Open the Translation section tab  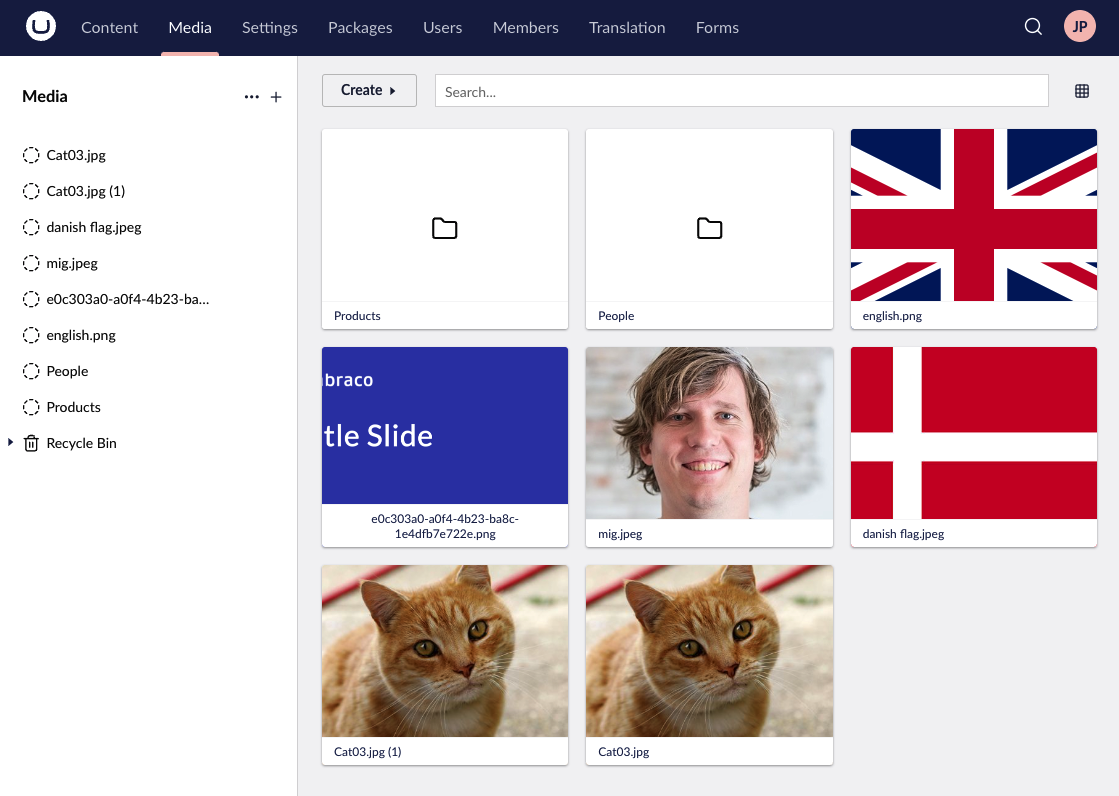point(627,27)
